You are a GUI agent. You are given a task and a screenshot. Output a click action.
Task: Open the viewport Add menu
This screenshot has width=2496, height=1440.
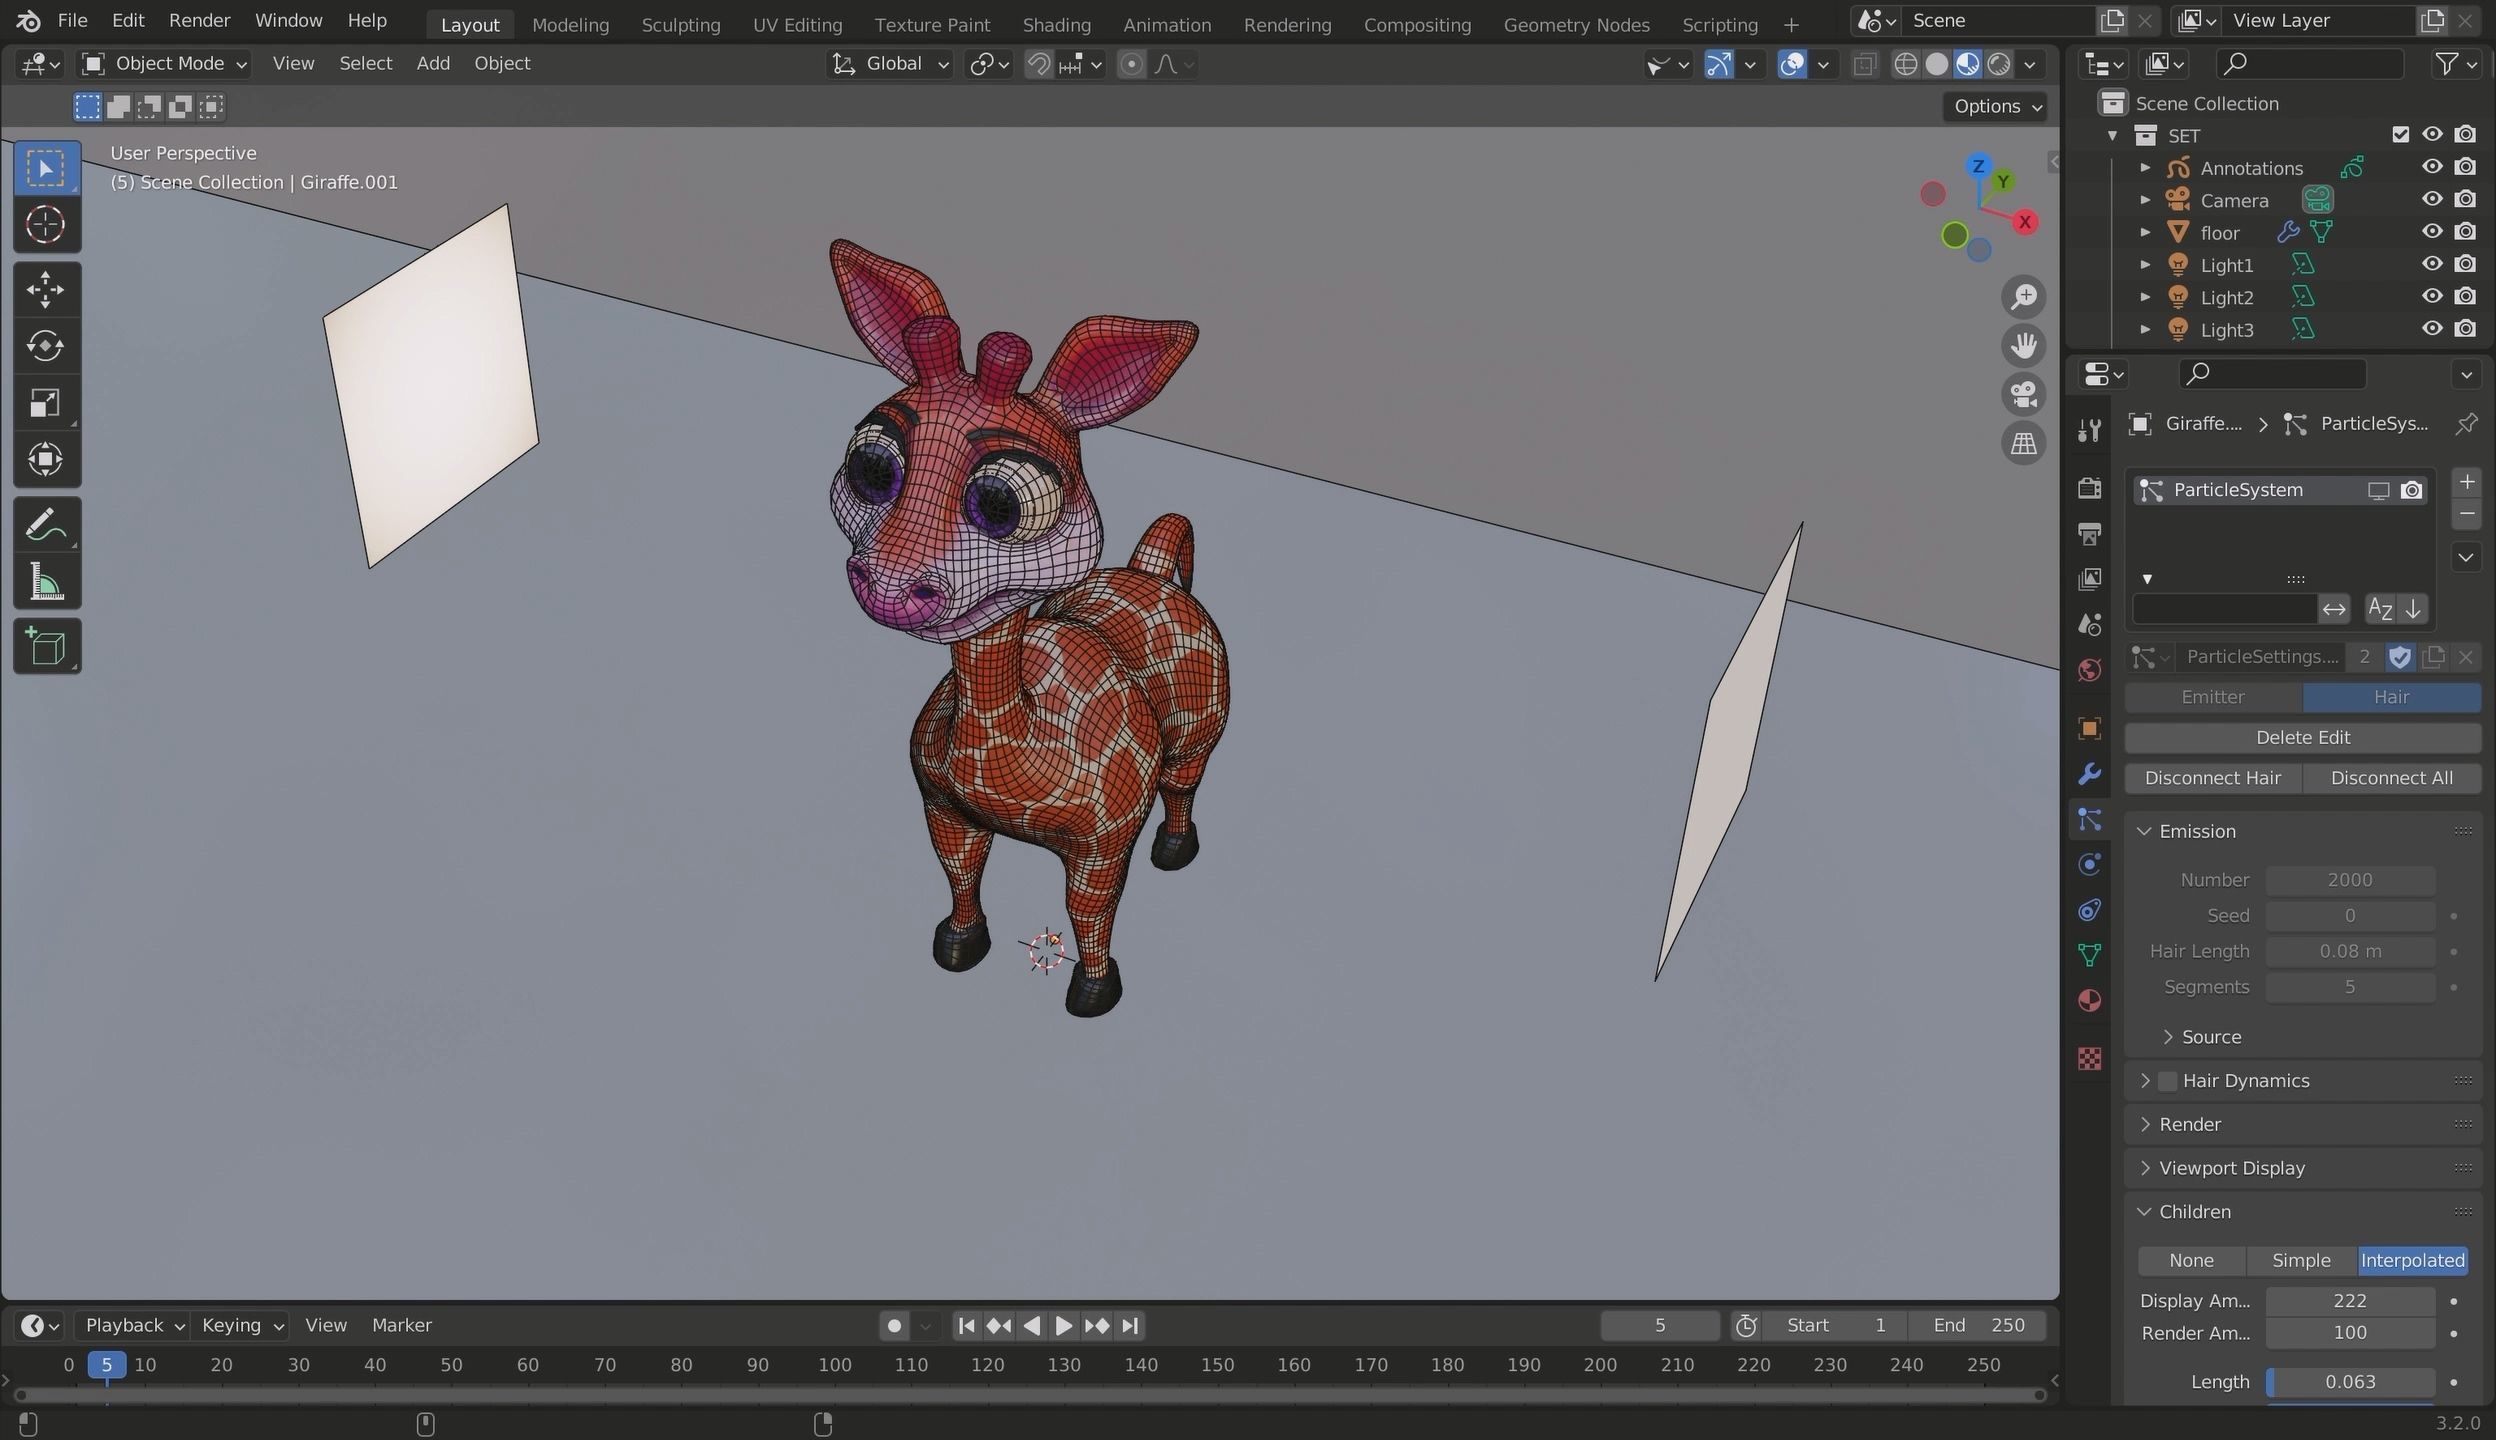point(433,63)
